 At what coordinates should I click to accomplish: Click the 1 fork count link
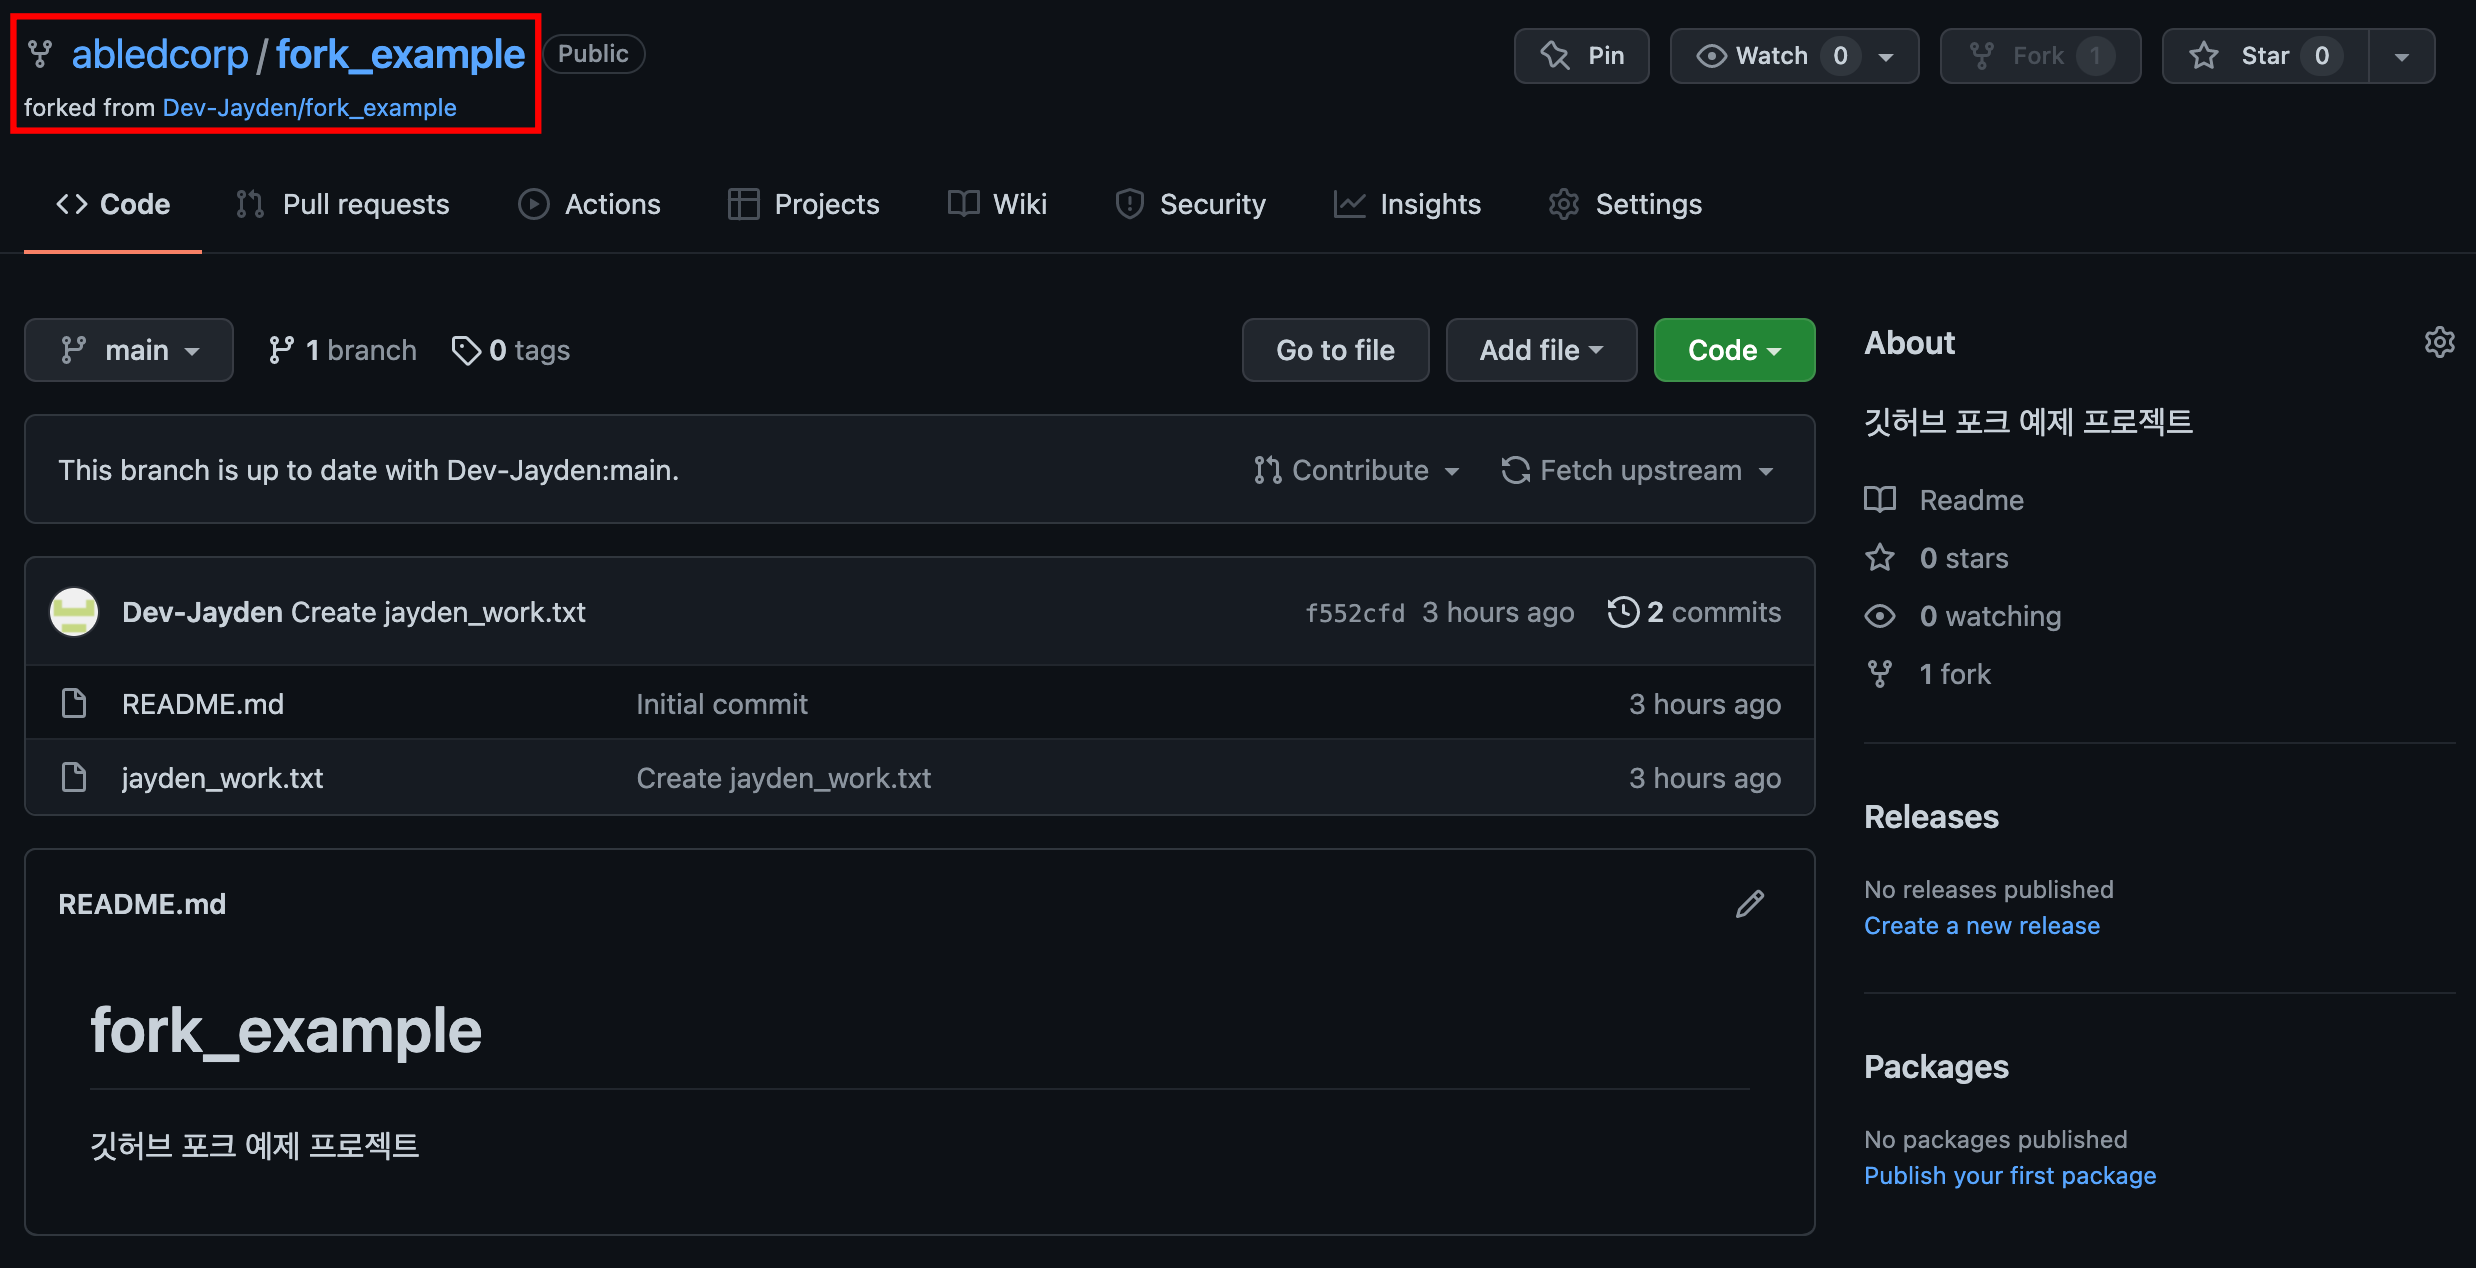pos(1954,674)
